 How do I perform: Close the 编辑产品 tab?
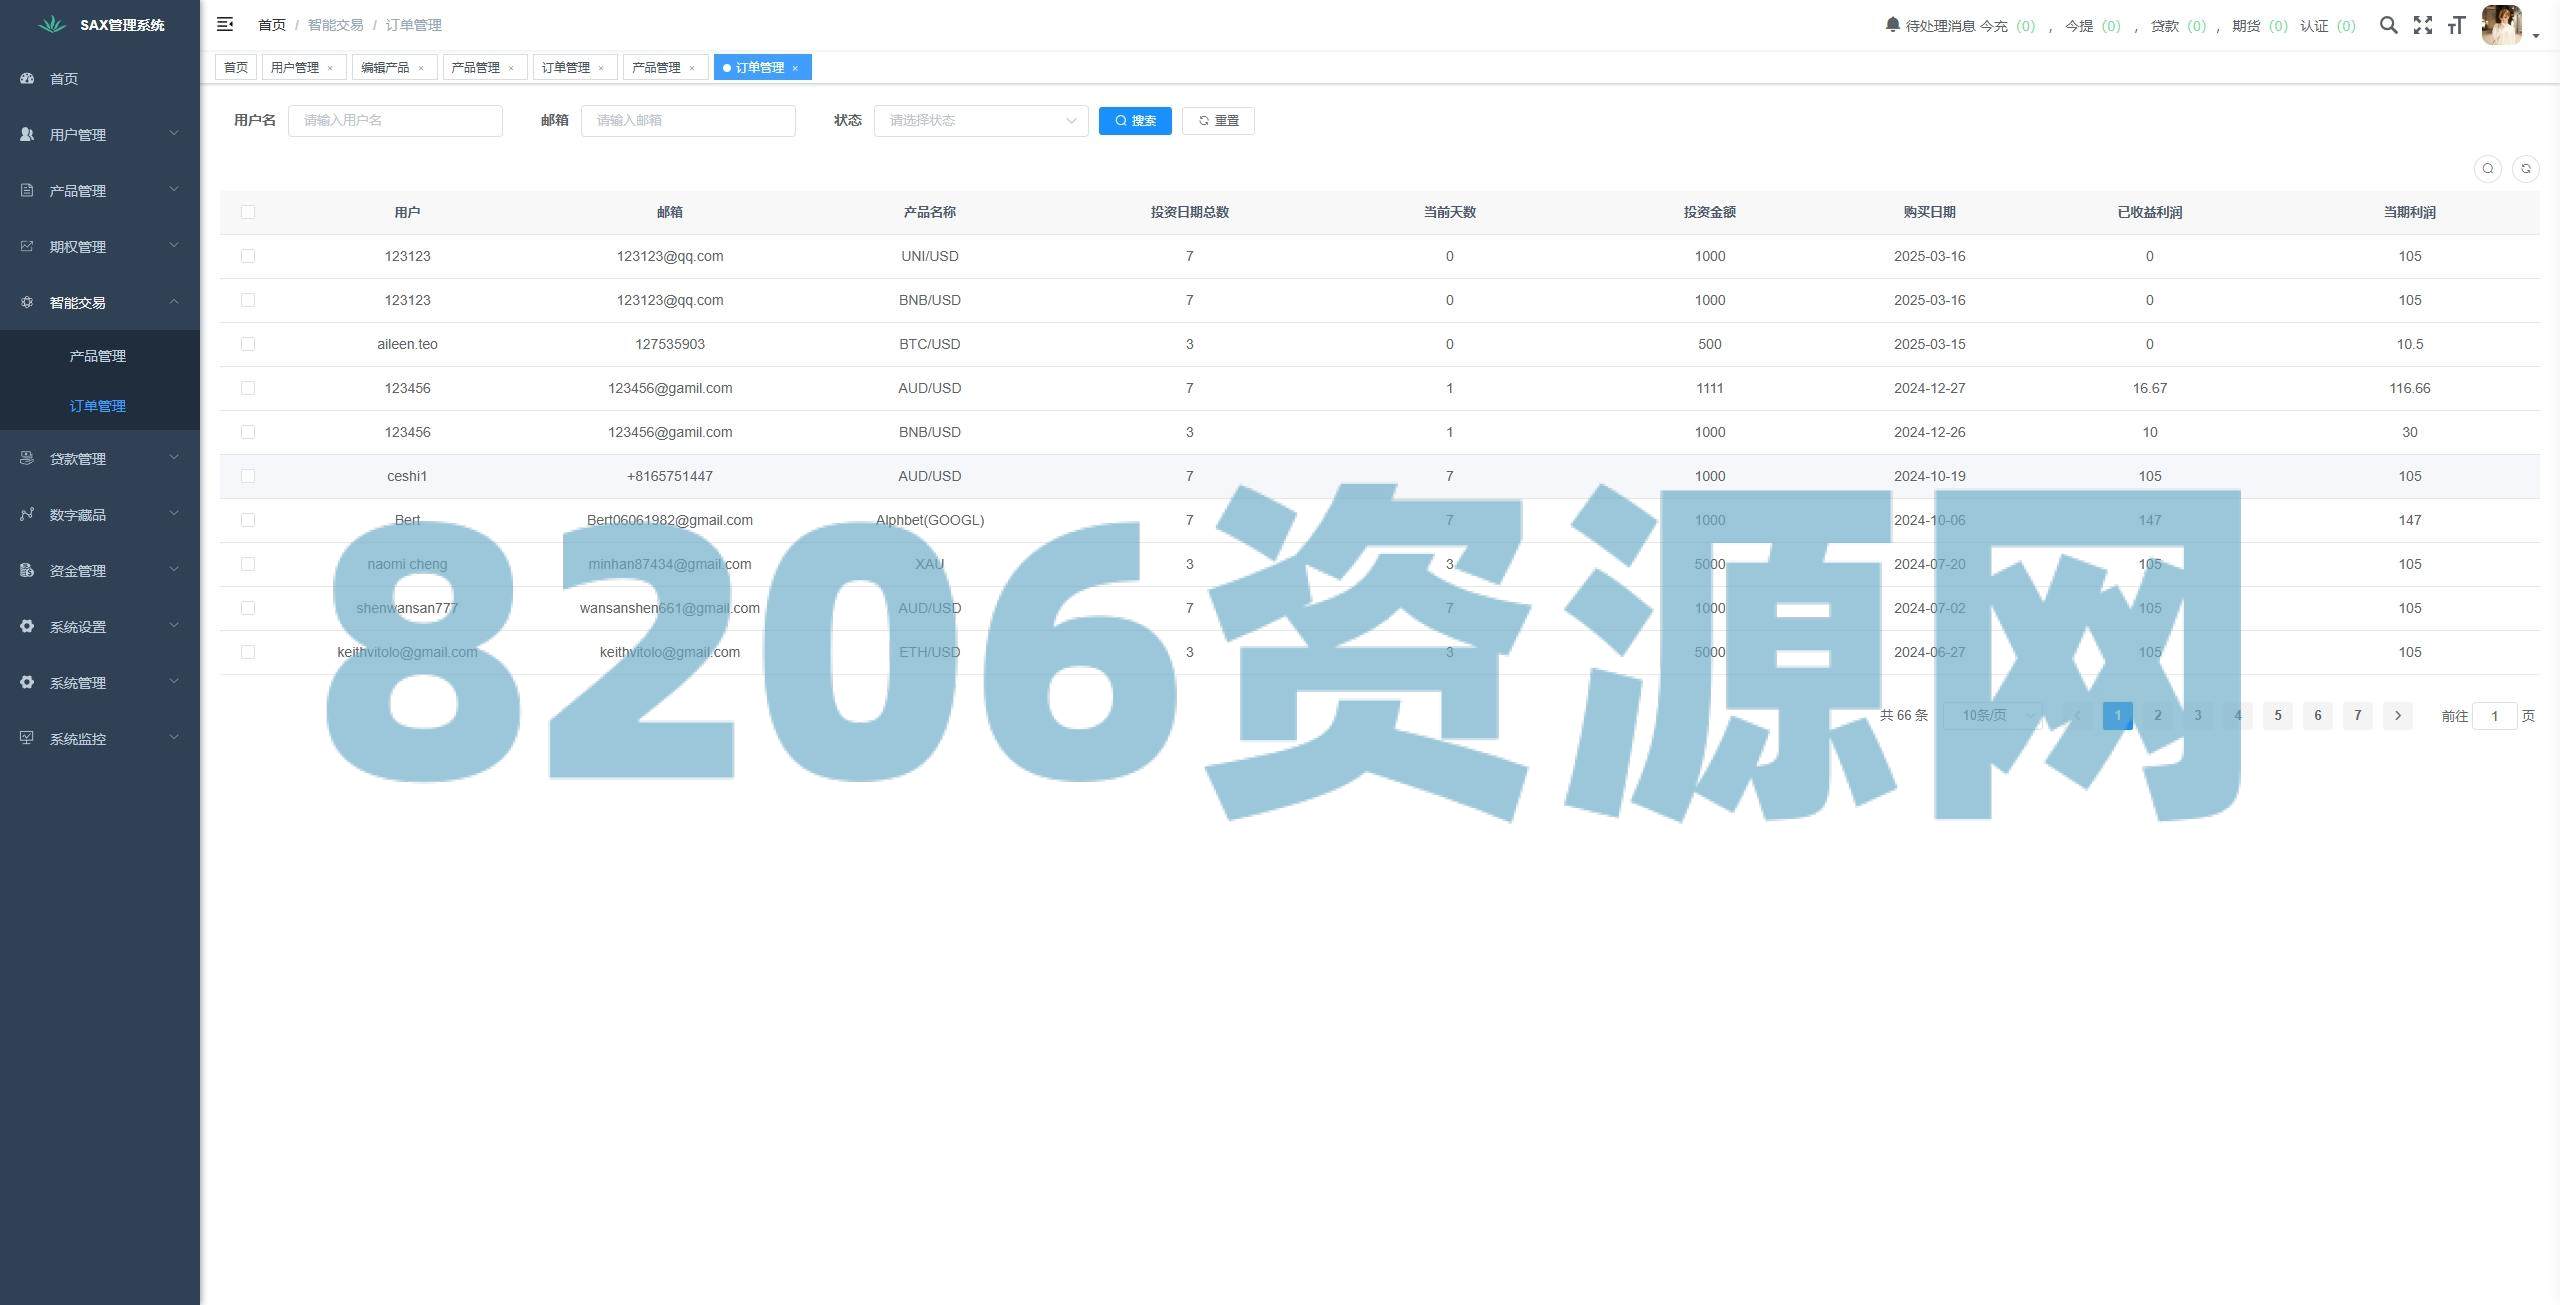421,68
